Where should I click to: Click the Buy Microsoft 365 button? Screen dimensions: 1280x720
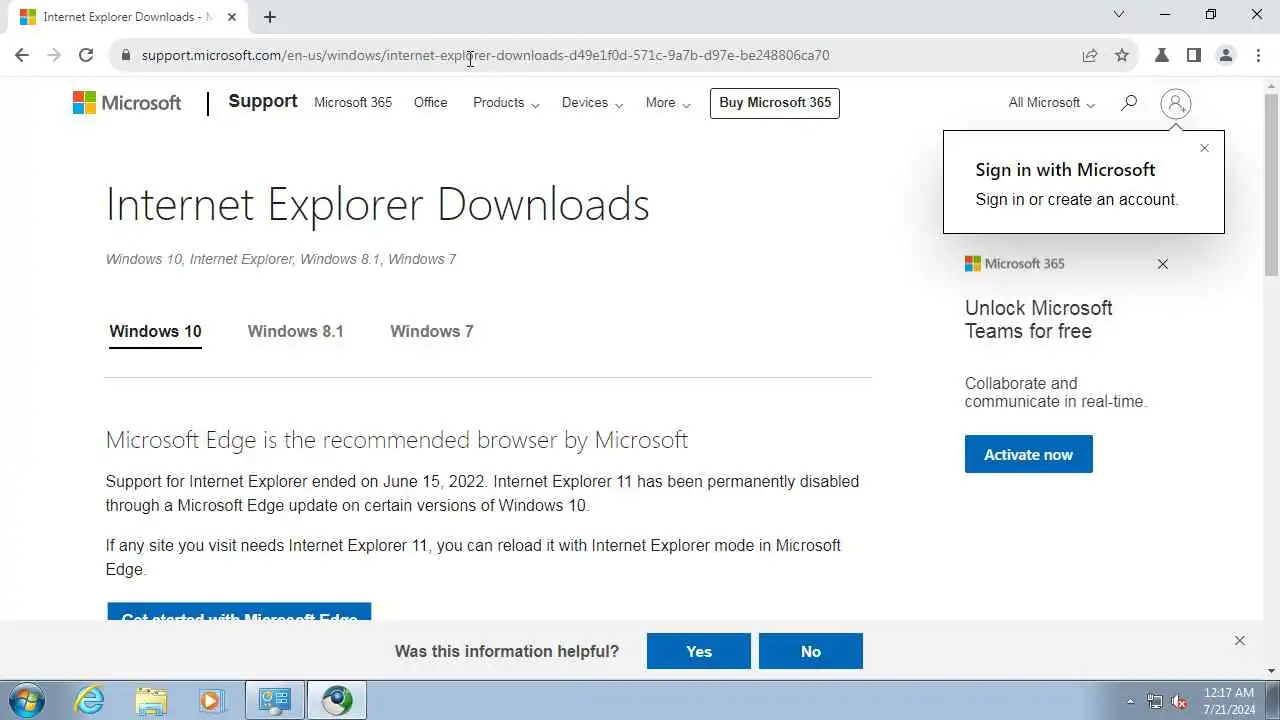pos(775,103)
